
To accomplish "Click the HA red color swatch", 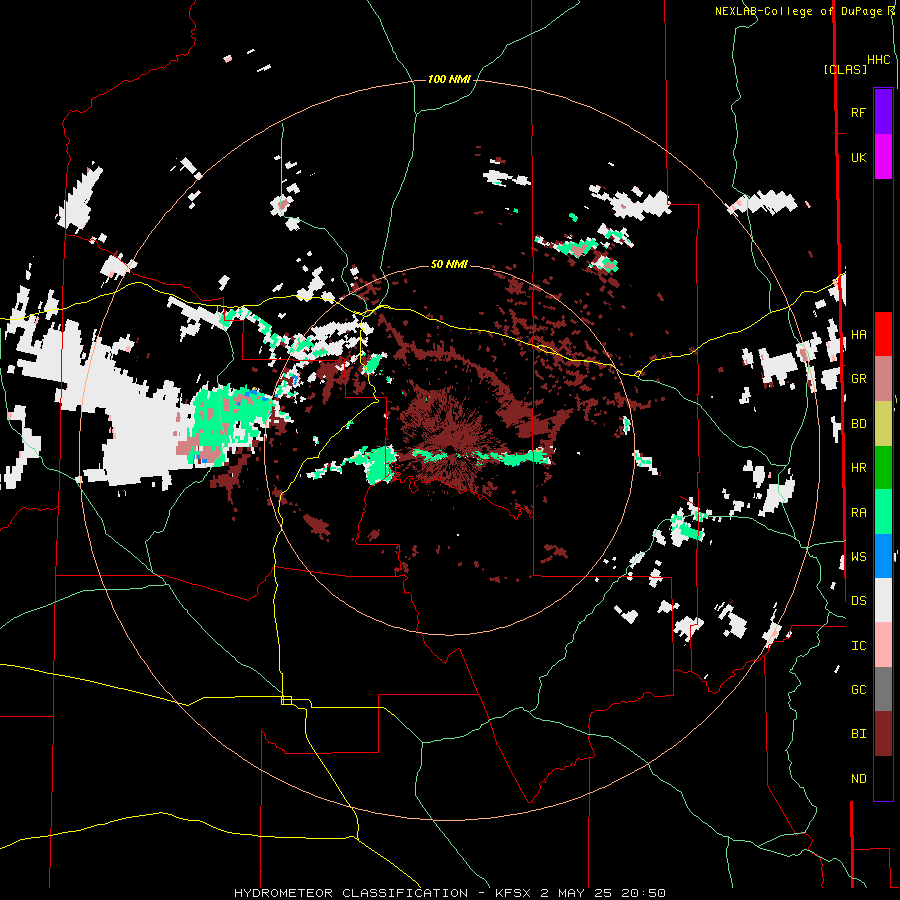I will (x=883, y=334).
